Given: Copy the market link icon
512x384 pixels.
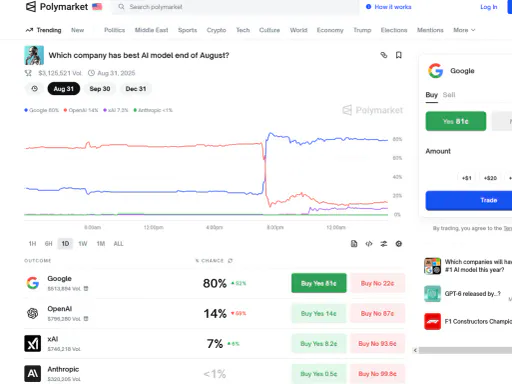Looking at the screenshot, I should [x=384, y=55].
